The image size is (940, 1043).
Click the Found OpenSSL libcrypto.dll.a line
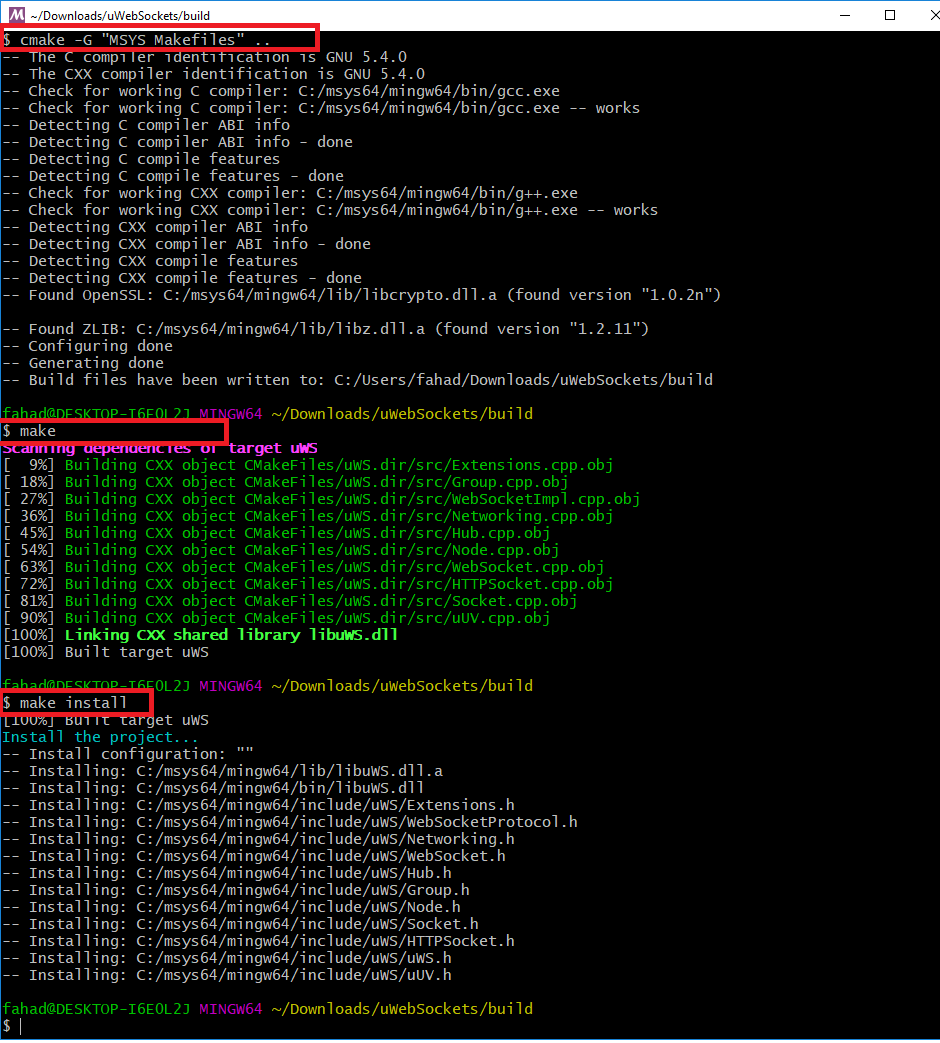click(361, 295)
